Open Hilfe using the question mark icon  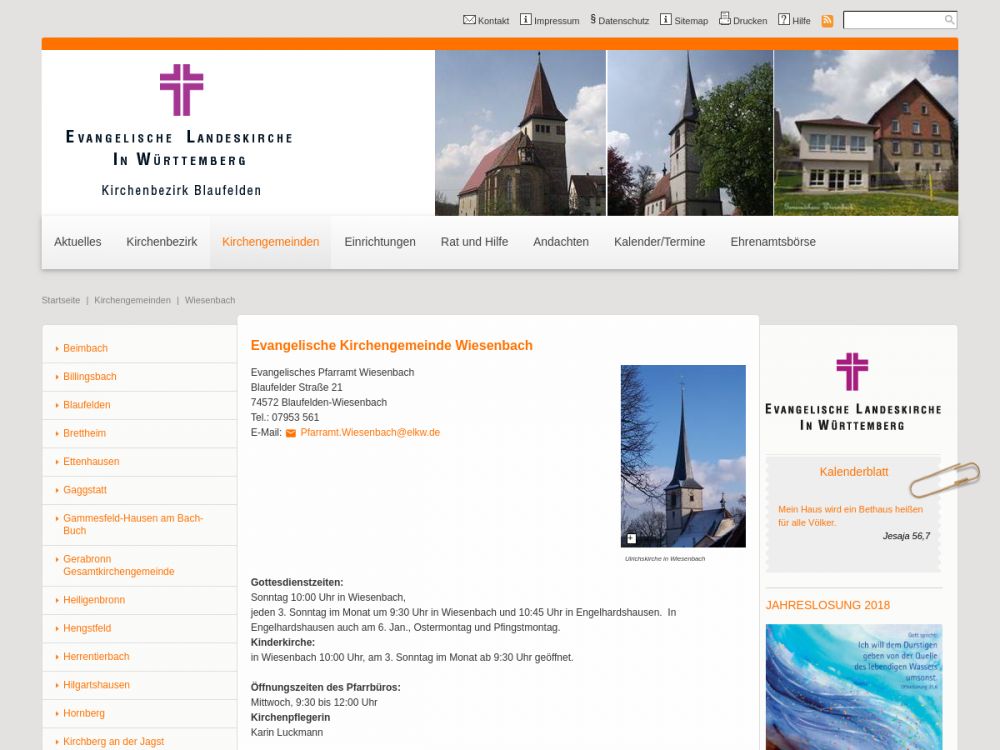784,20
